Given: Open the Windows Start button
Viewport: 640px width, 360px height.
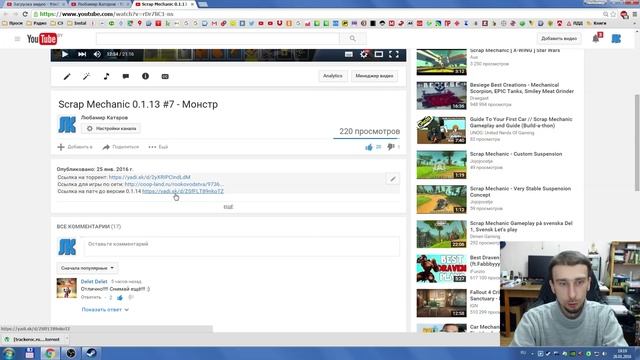Looking at the screenshot, I should 8,353.
